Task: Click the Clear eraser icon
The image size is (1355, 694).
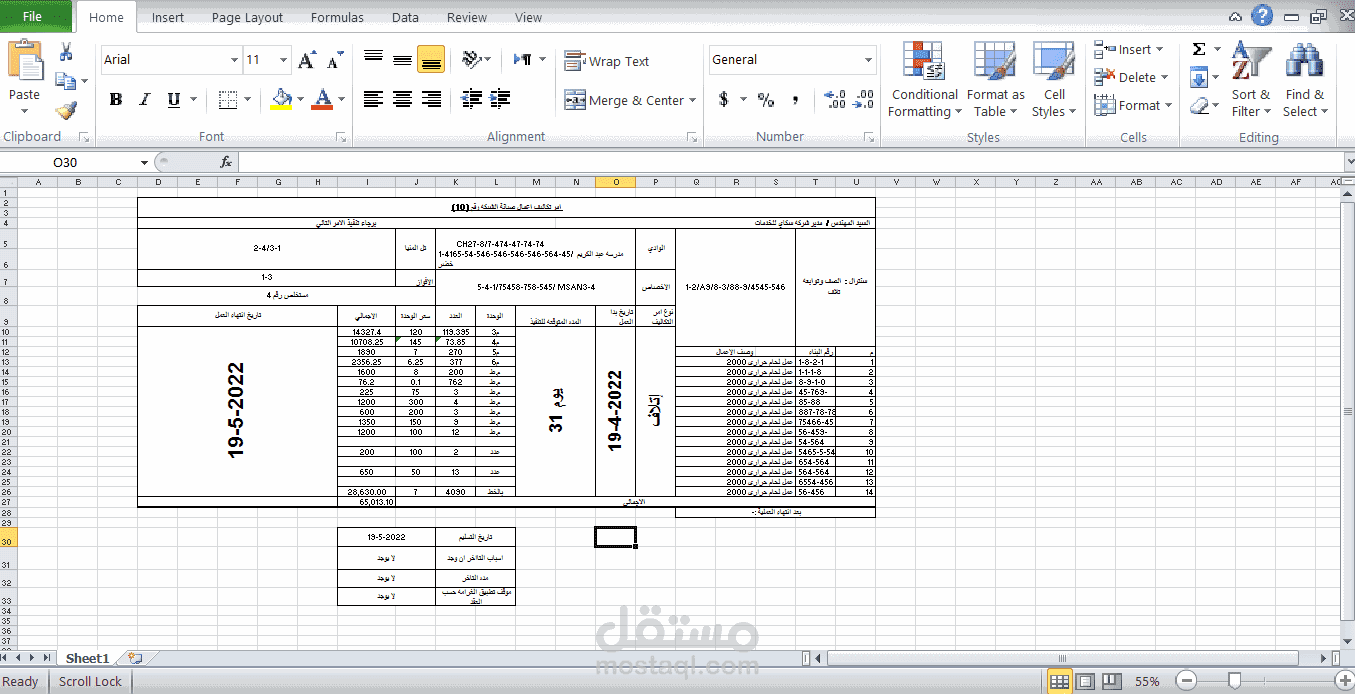Action: (1200, 105)
